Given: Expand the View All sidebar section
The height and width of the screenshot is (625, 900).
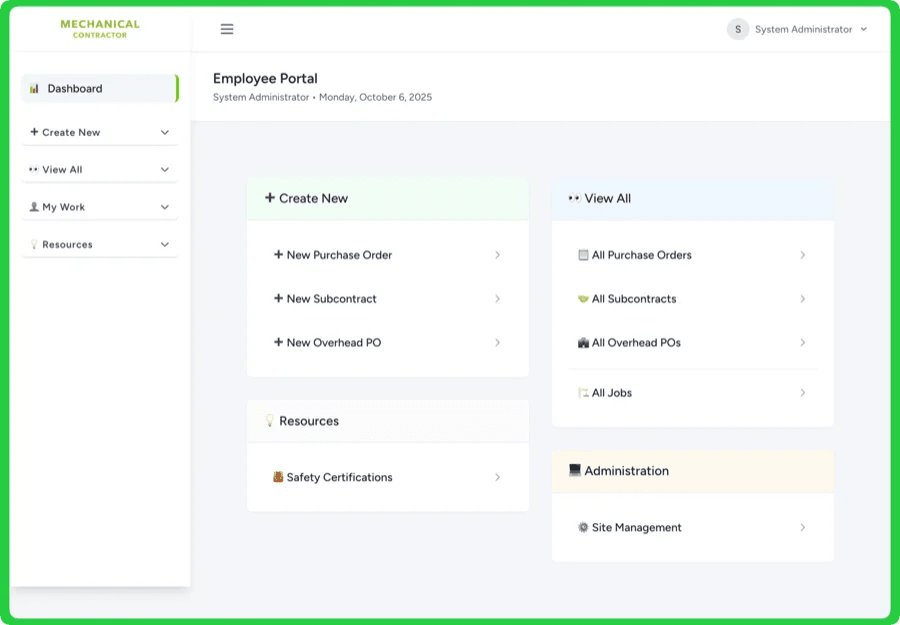Looking at the screenshot, I should 98,169.
